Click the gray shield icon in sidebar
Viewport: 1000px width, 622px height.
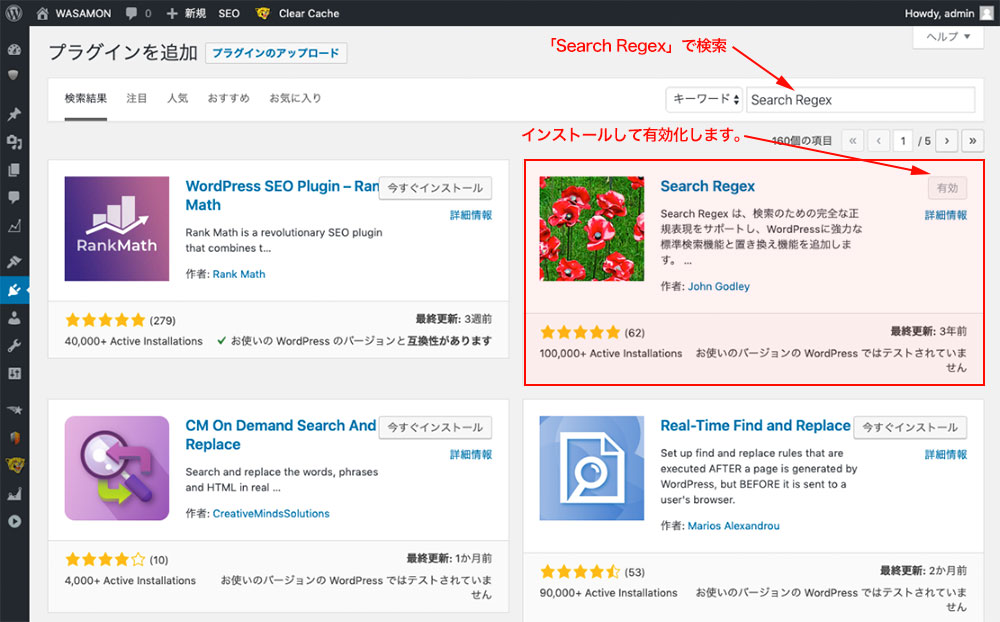tap(13, 75)
